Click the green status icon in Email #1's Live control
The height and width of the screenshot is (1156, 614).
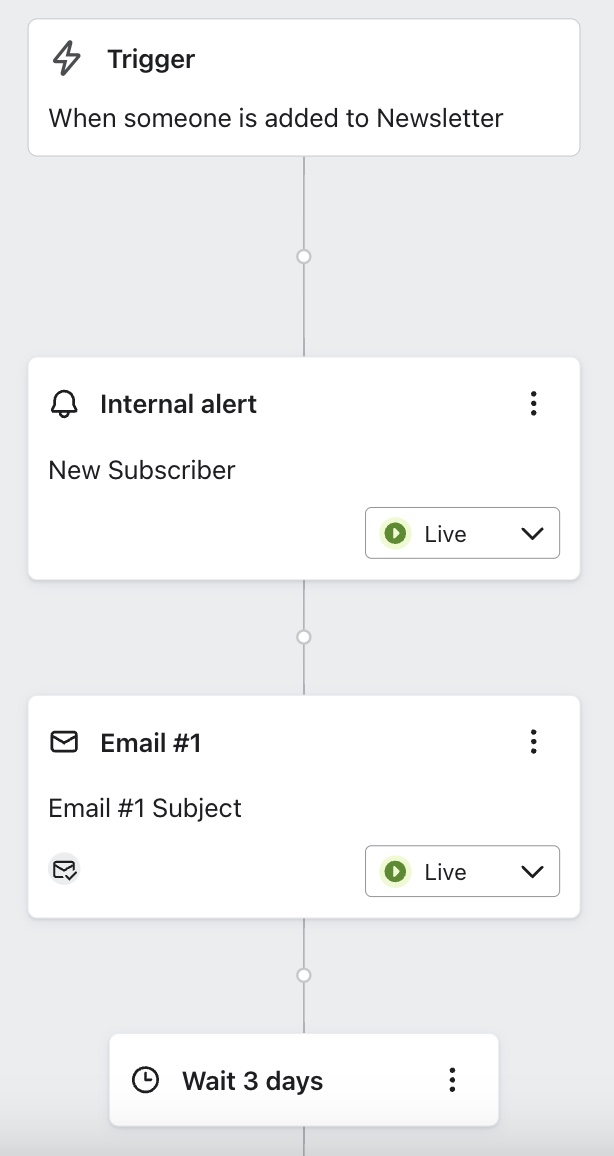pyautogui.click(x=395, y=871)
